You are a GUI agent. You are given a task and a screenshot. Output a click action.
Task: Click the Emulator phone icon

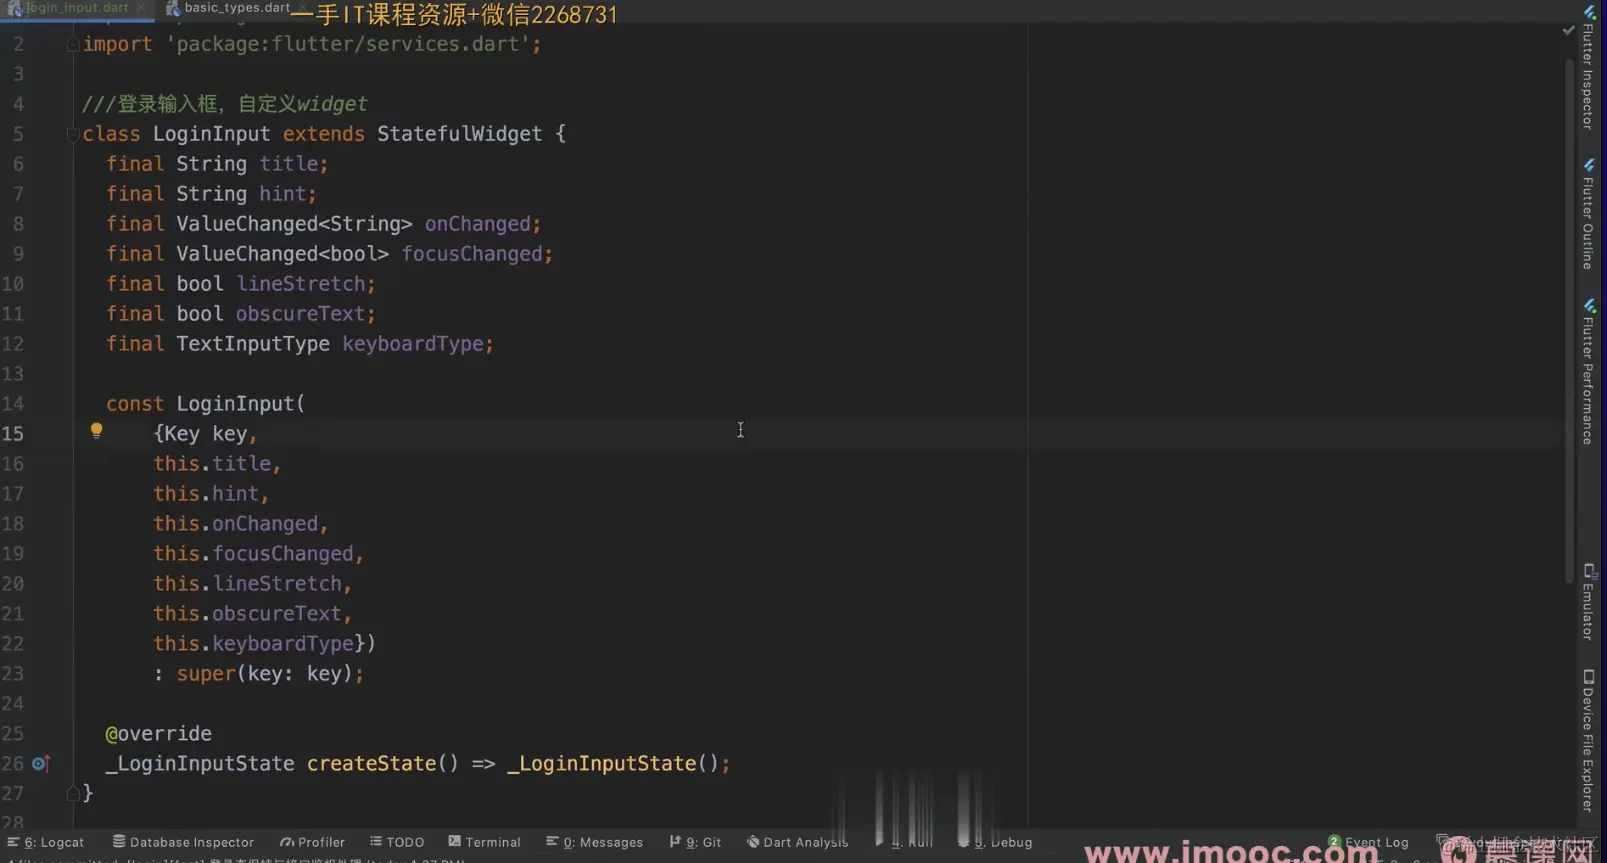(x=1589, y=571)
